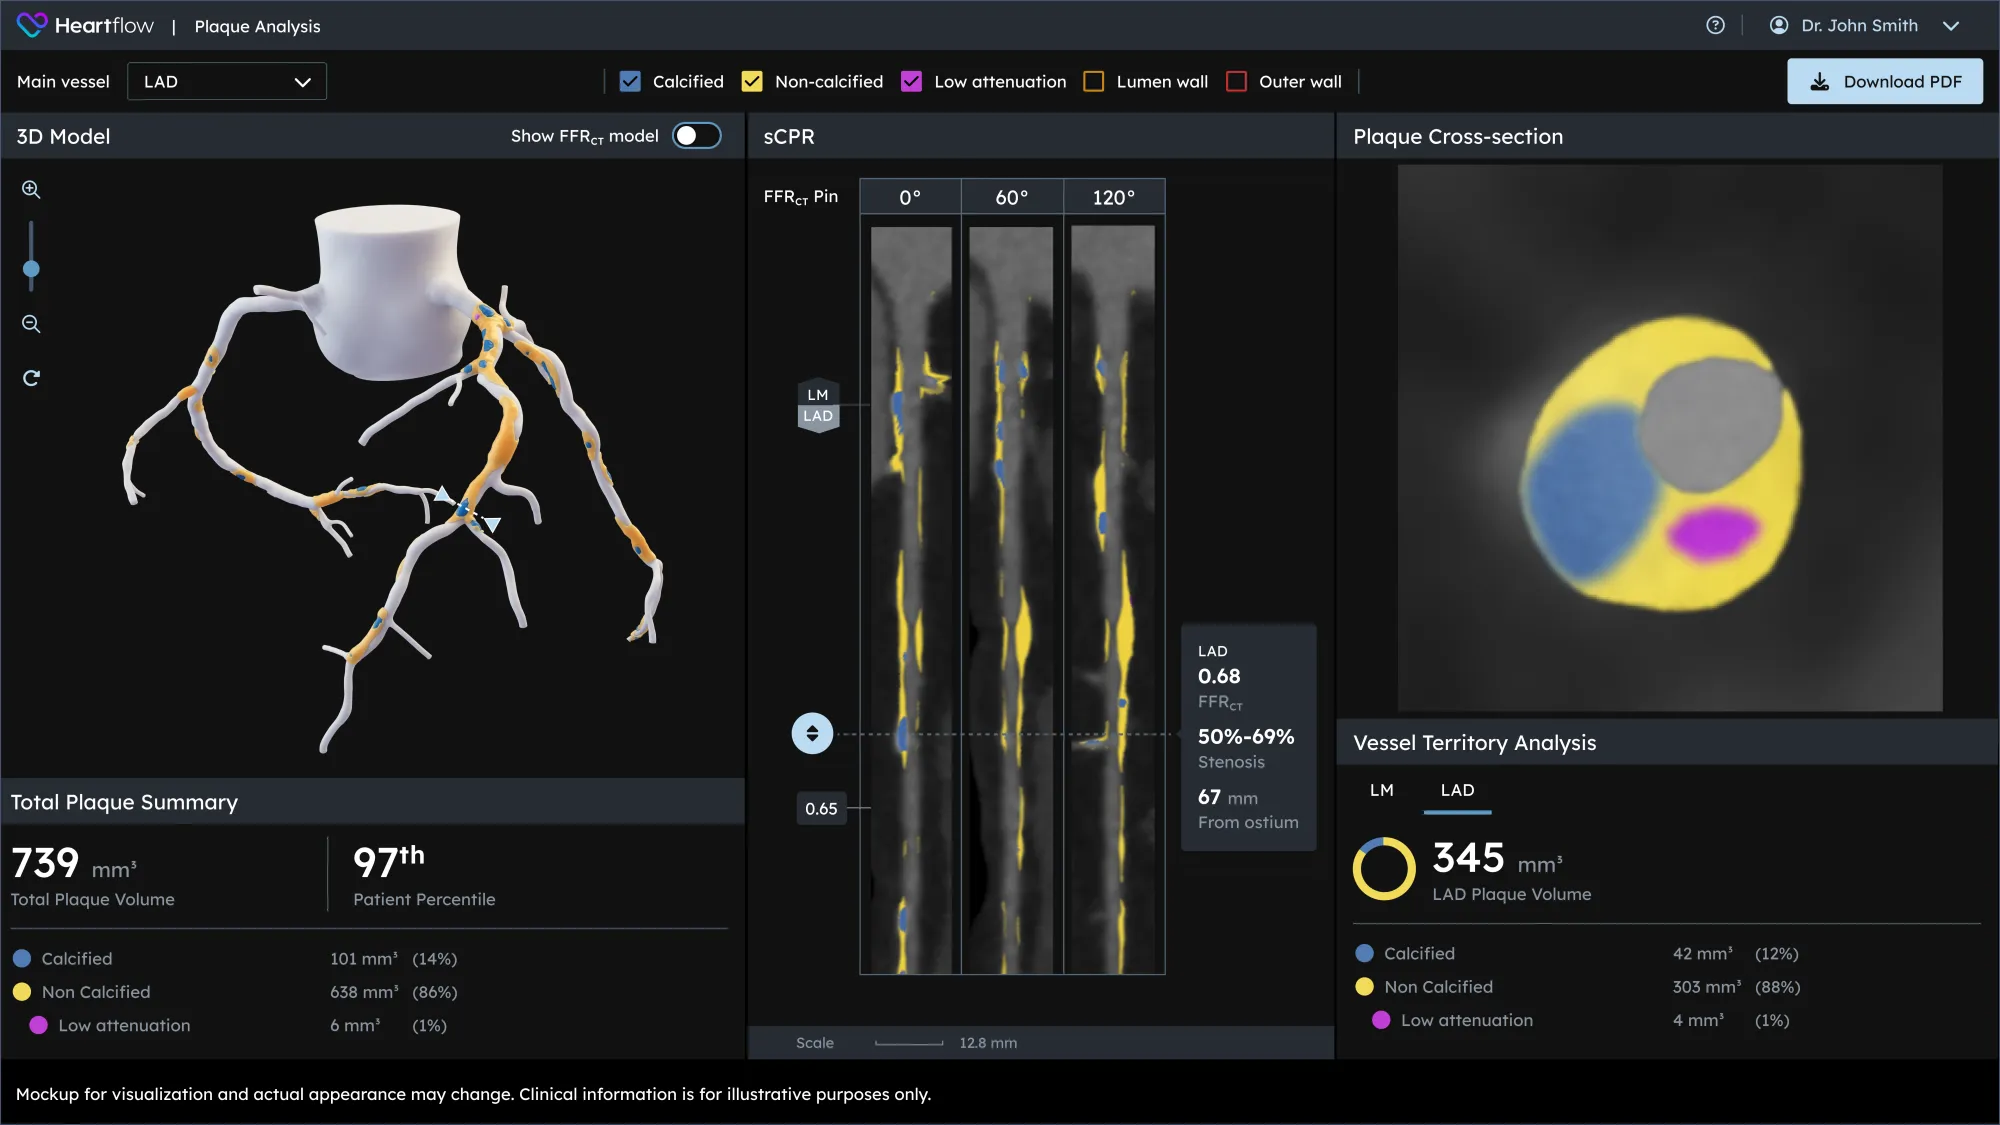The width and height of the screenshot is (2000, 1125).
Task: Click the Download PDF button
Action: 1884,81
